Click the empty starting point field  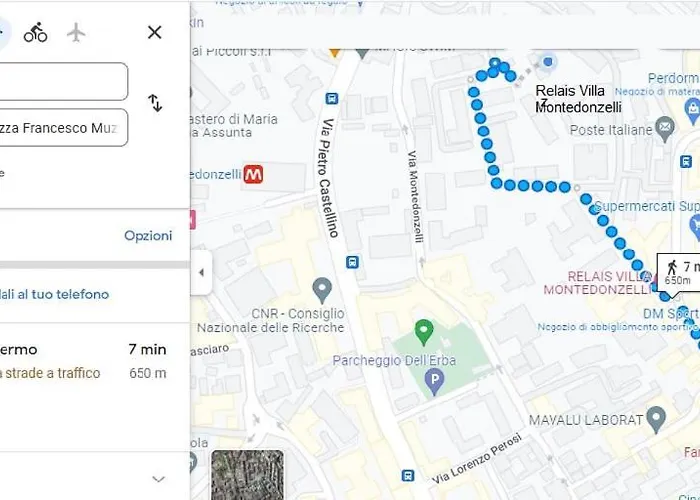point(63,81)
